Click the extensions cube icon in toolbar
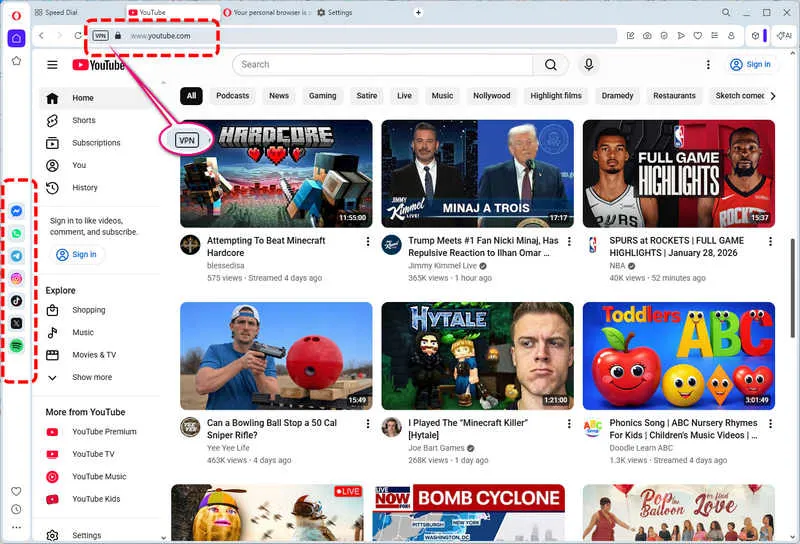The height and width of the screenshot is (544, 800). coord(756,36)
